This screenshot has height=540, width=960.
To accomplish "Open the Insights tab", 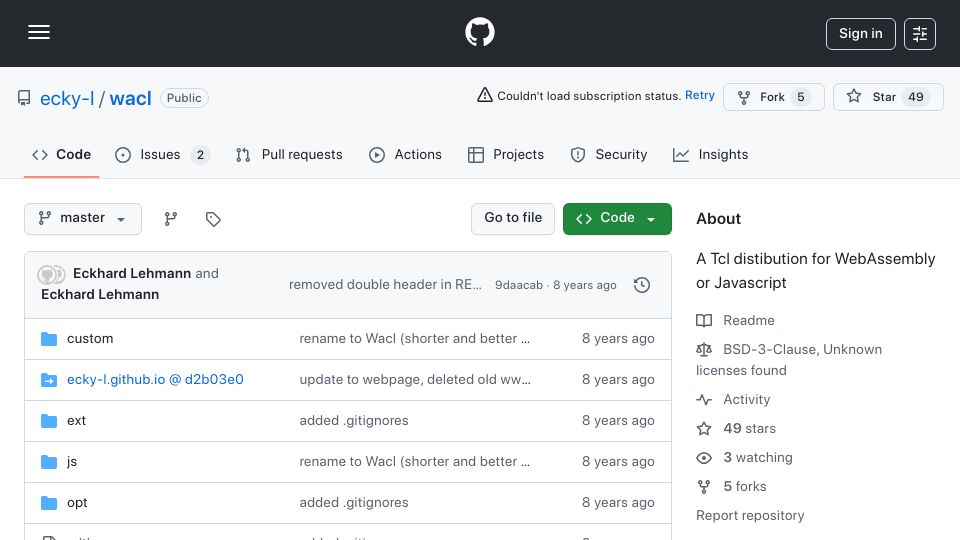I will coord(710,154).
